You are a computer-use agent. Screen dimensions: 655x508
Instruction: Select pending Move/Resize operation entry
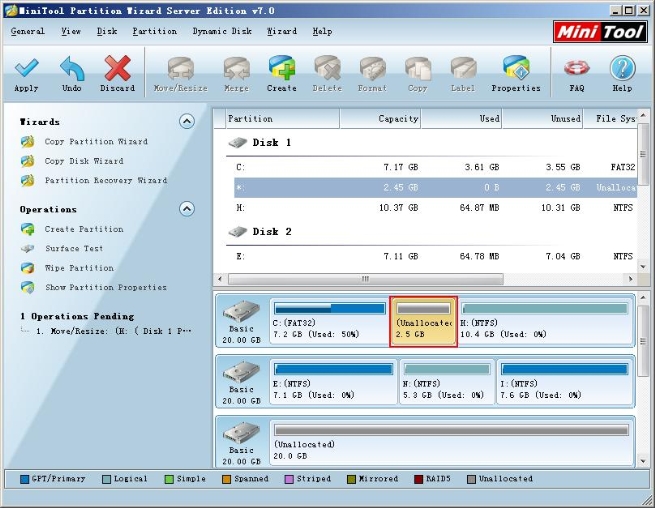click(x=113, y=331)
